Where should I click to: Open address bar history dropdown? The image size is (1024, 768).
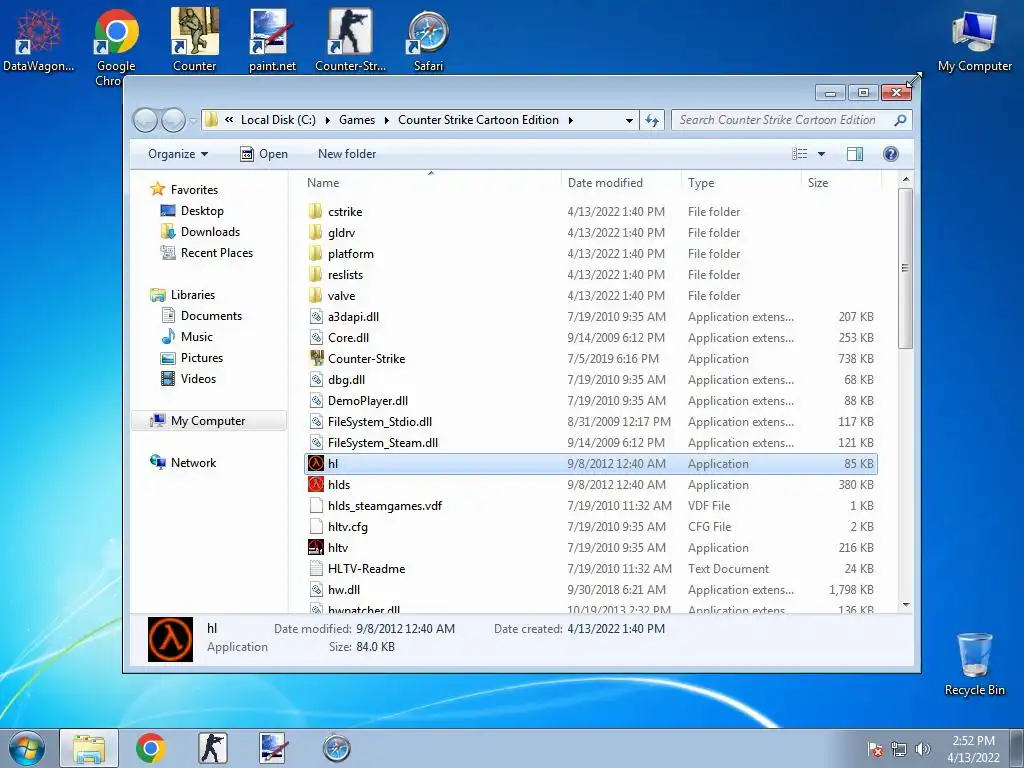[629, 120]
